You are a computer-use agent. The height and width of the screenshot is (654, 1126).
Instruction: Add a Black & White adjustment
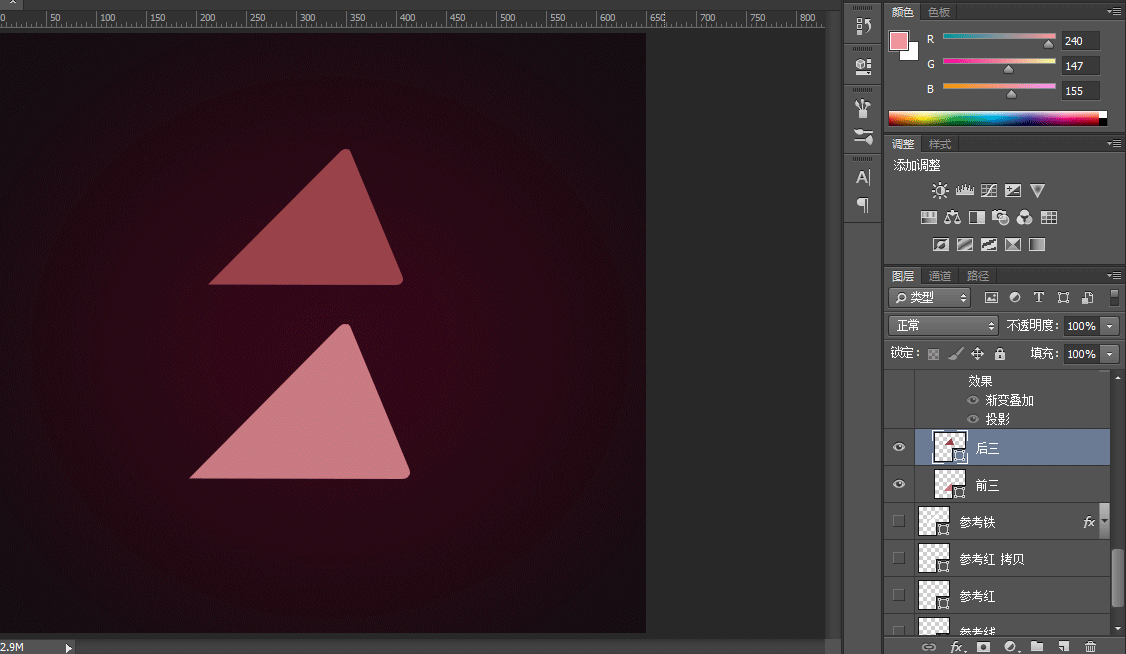pyautogui.click(x=977, y=218)
